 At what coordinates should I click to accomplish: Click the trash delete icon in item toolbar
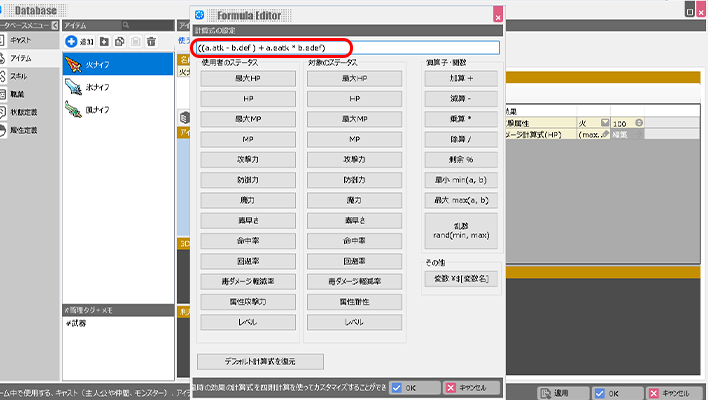point(150,41)
